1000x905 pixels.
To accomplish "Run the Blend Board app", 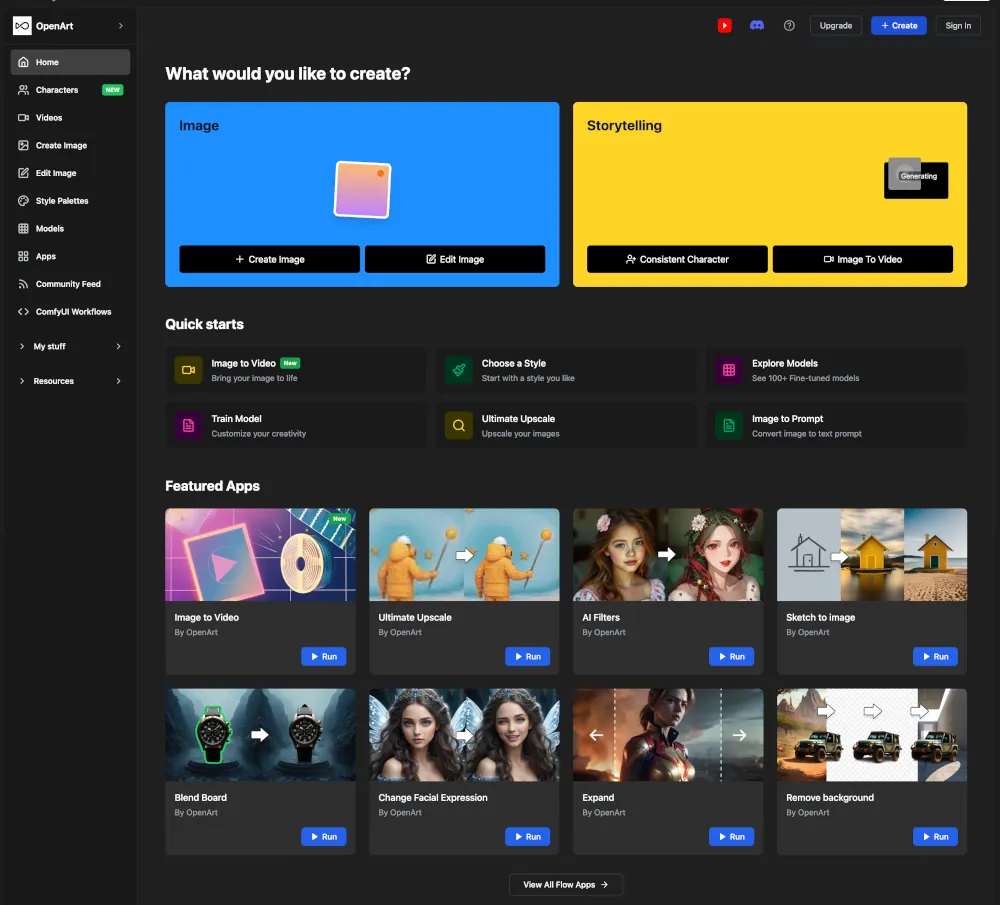I will [323, 837].
